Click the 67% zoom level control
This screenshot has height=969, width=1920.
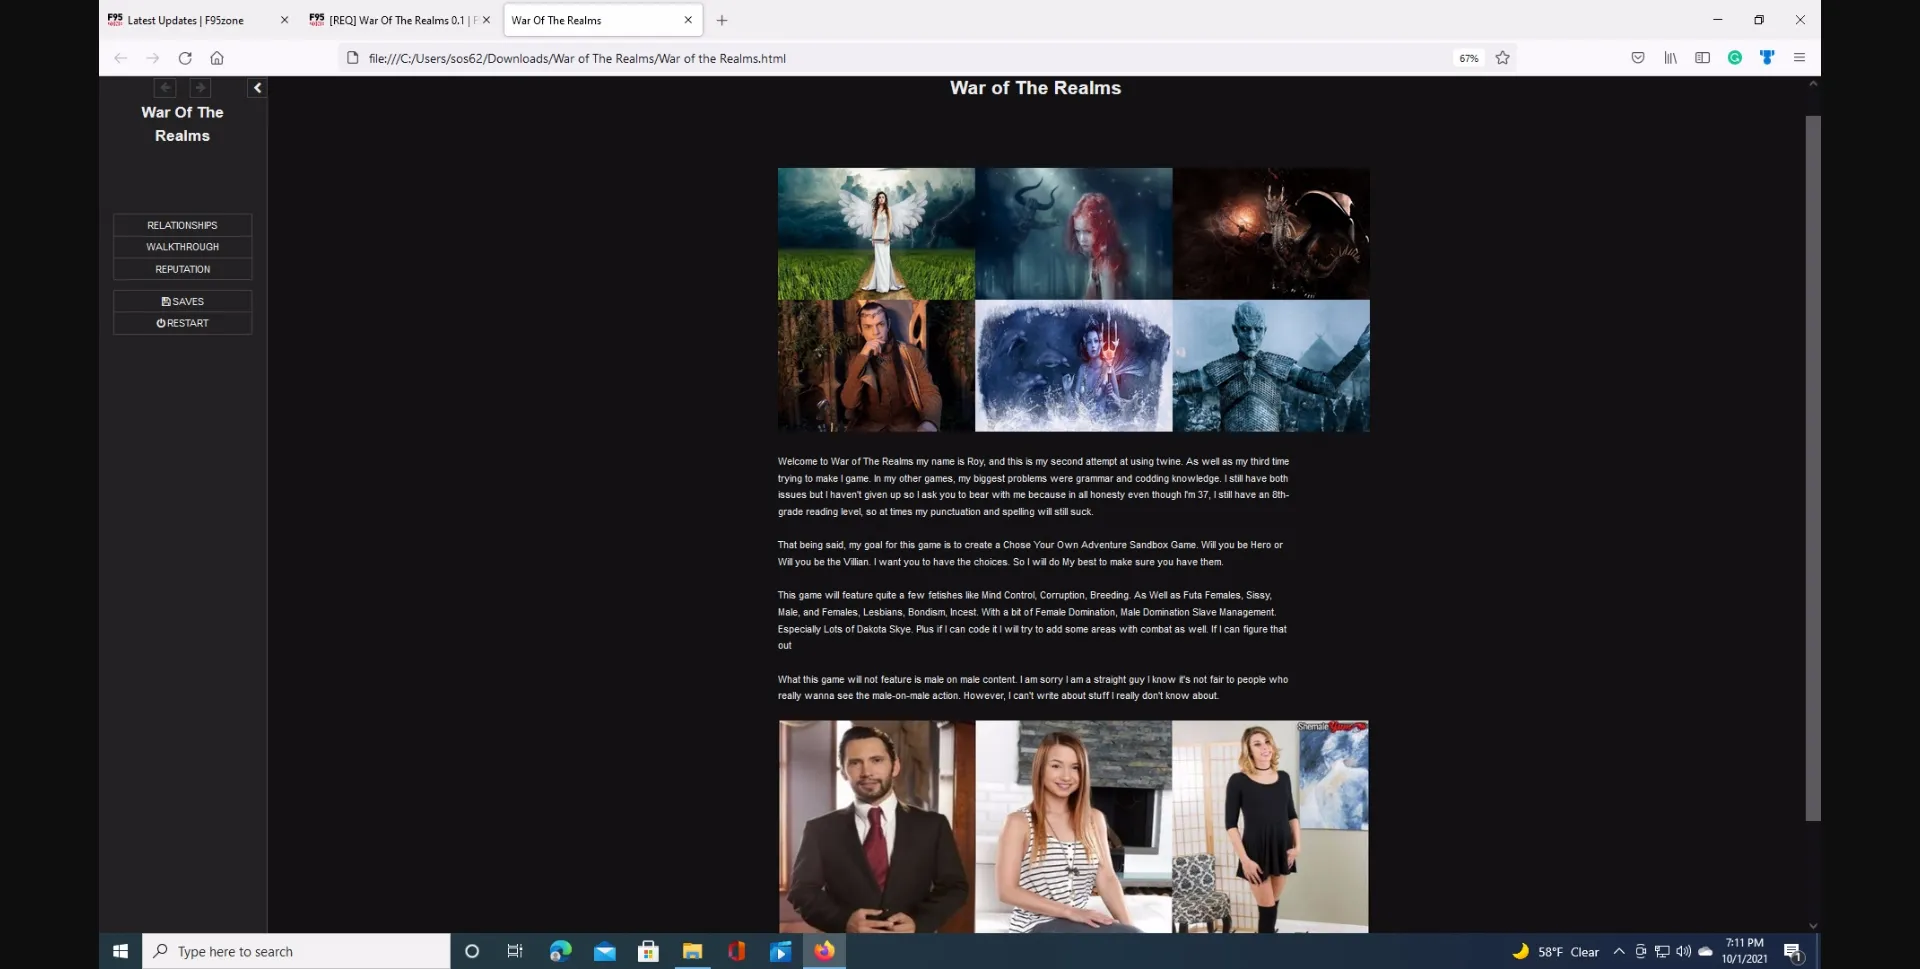pyautogui.click(x=1468, y=58)
